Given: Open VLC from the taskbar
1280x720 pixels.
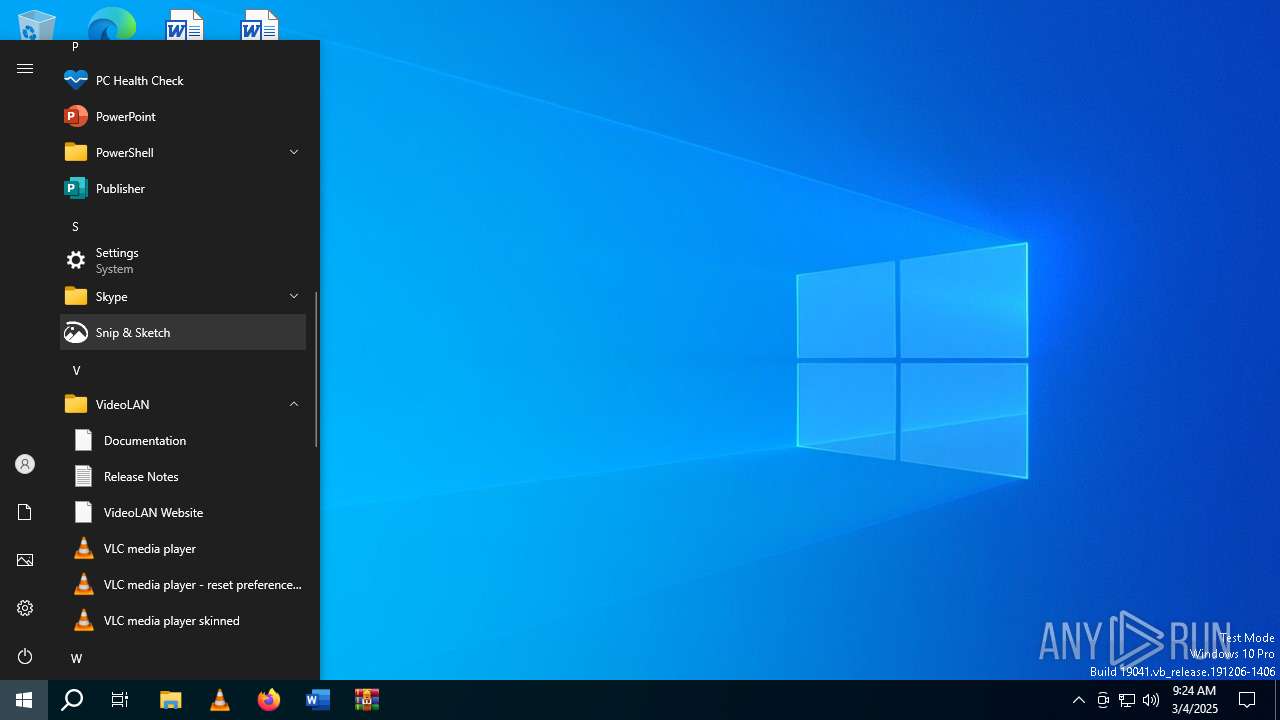Looking at the screenshot, I should pos(220,700).
